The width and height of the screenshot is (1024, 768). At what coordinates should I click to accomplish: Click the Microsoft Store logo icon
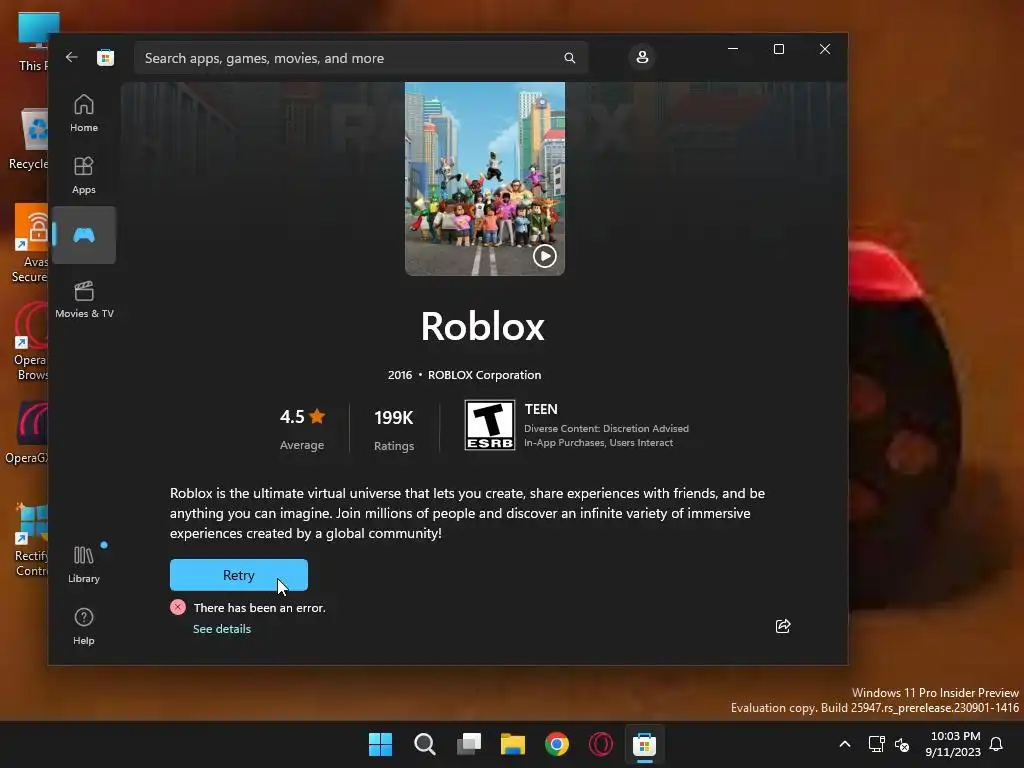point(105,57)
